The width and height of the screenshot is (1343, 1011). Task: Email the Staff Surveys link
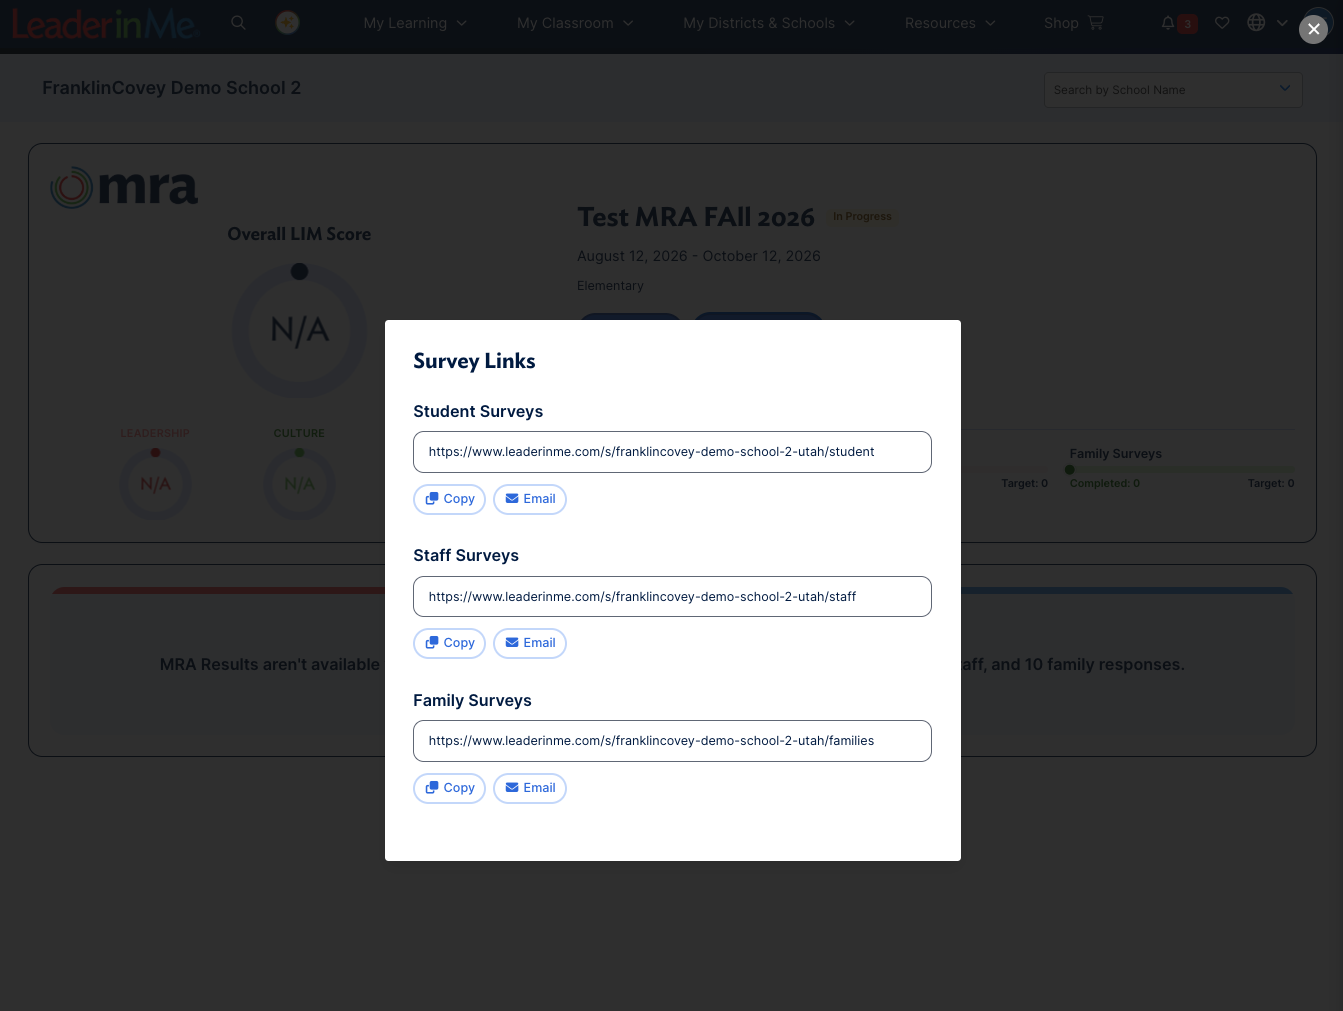click(x=530, y=643)
